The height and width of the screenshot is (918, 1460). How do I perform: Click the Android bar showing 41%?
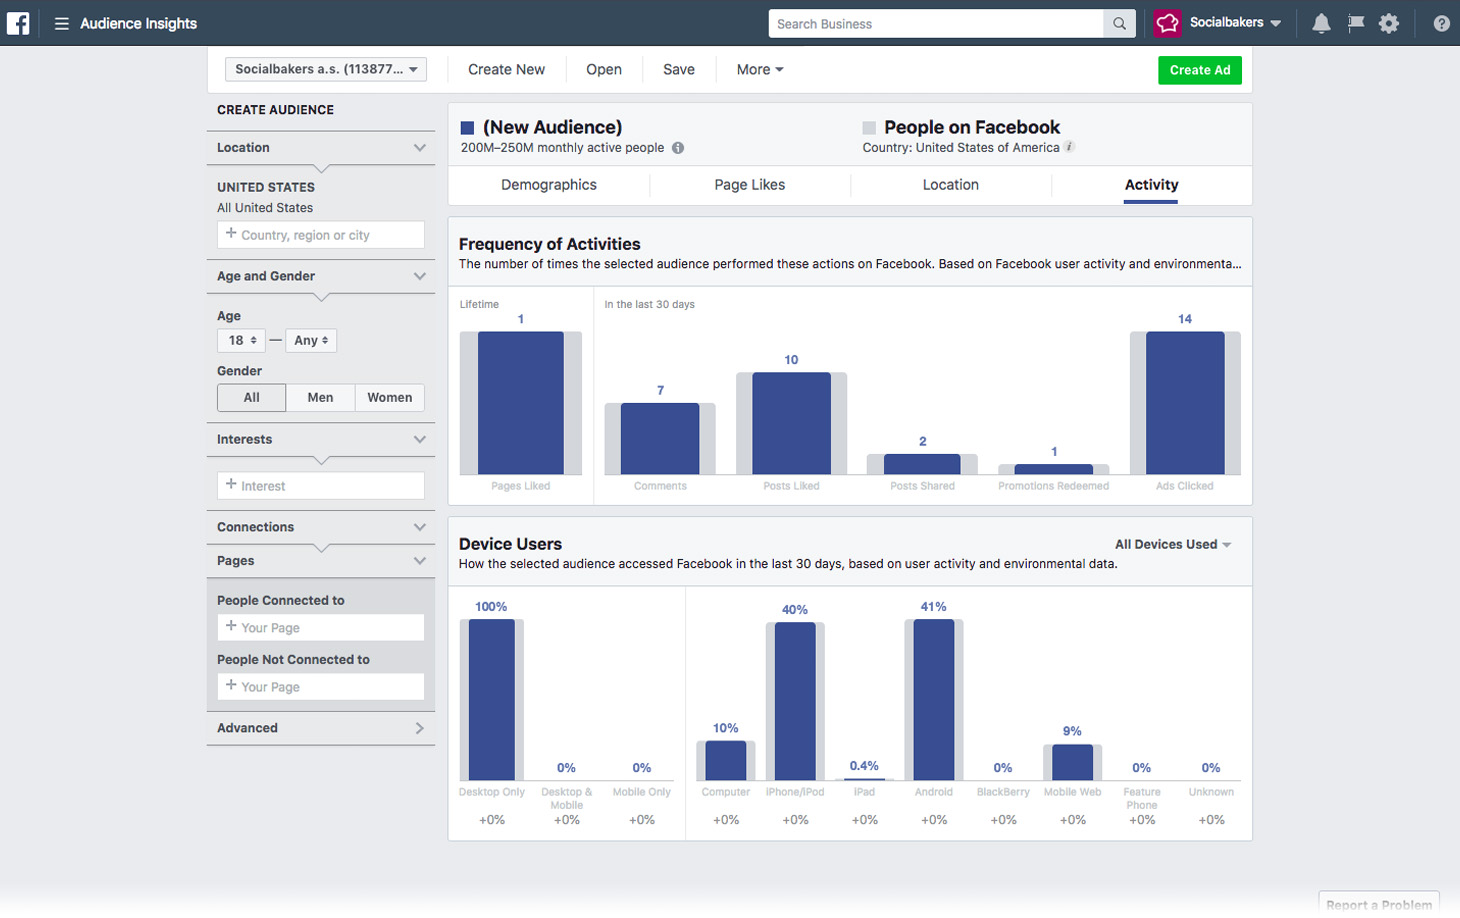(934, 700)
